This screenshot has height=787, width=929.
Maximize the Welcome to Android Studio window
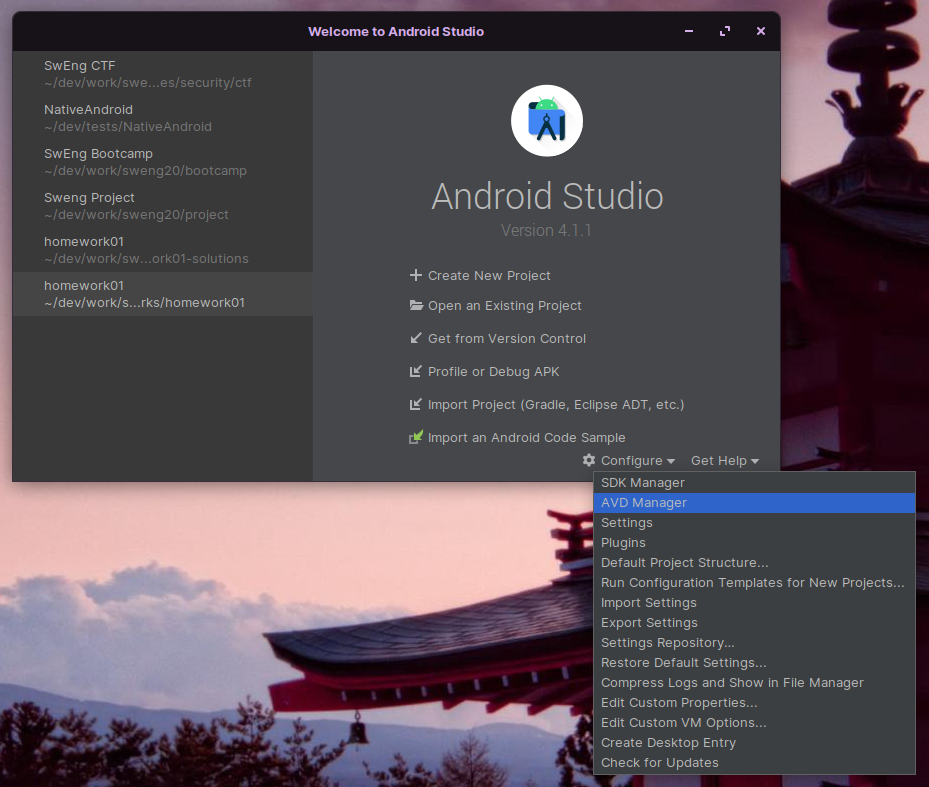pos(725,31)
